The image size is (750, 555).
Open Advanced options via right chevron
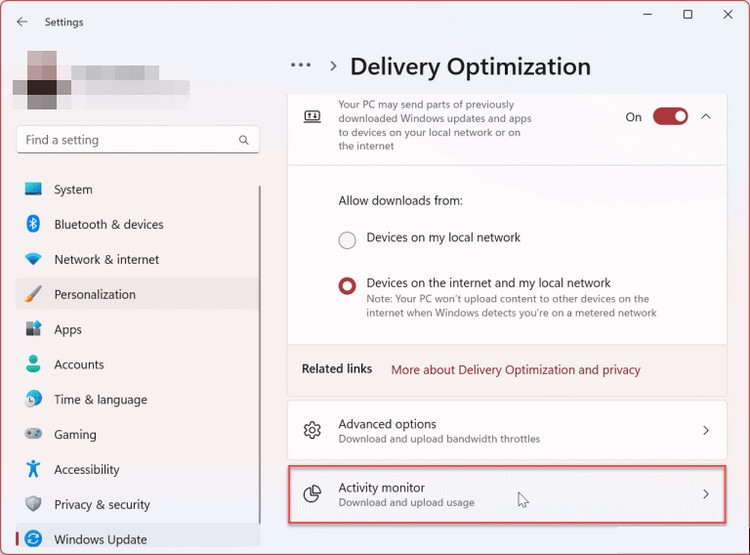[706, 430]
